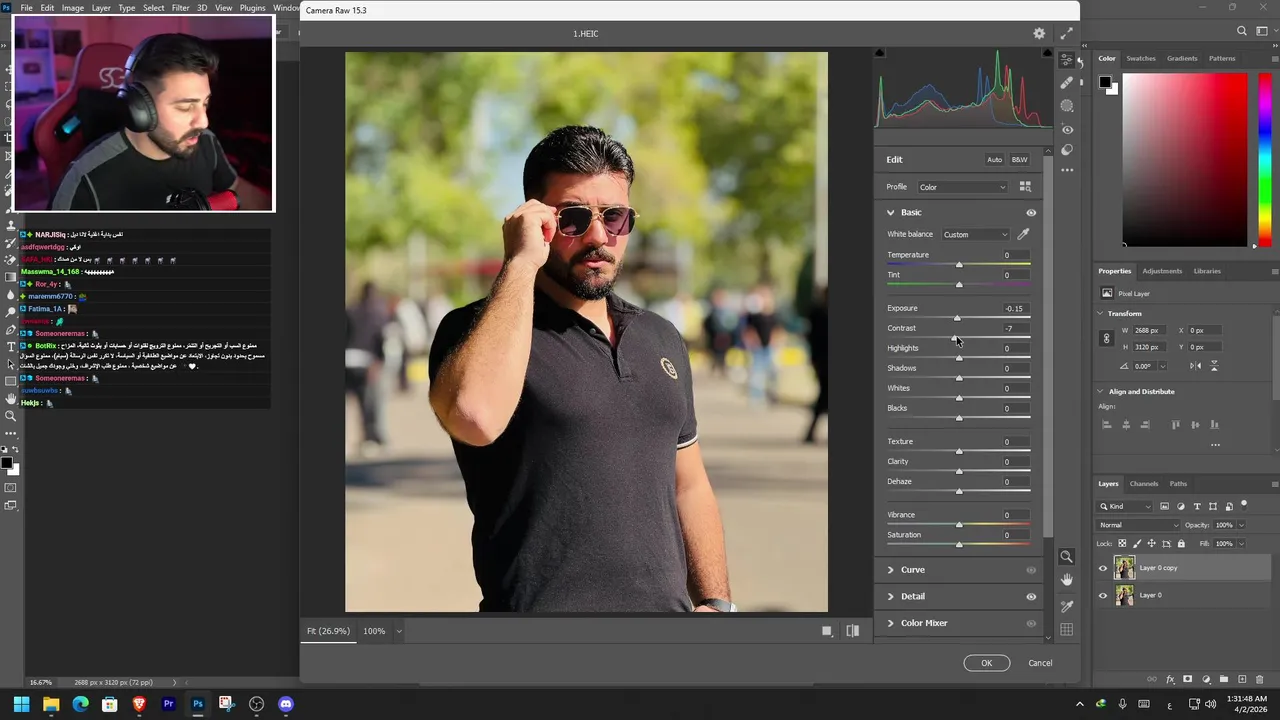Toggle the Color Sampler eyedropper tool
This screenshot has width=1280, height=720.
(1066, 606)
